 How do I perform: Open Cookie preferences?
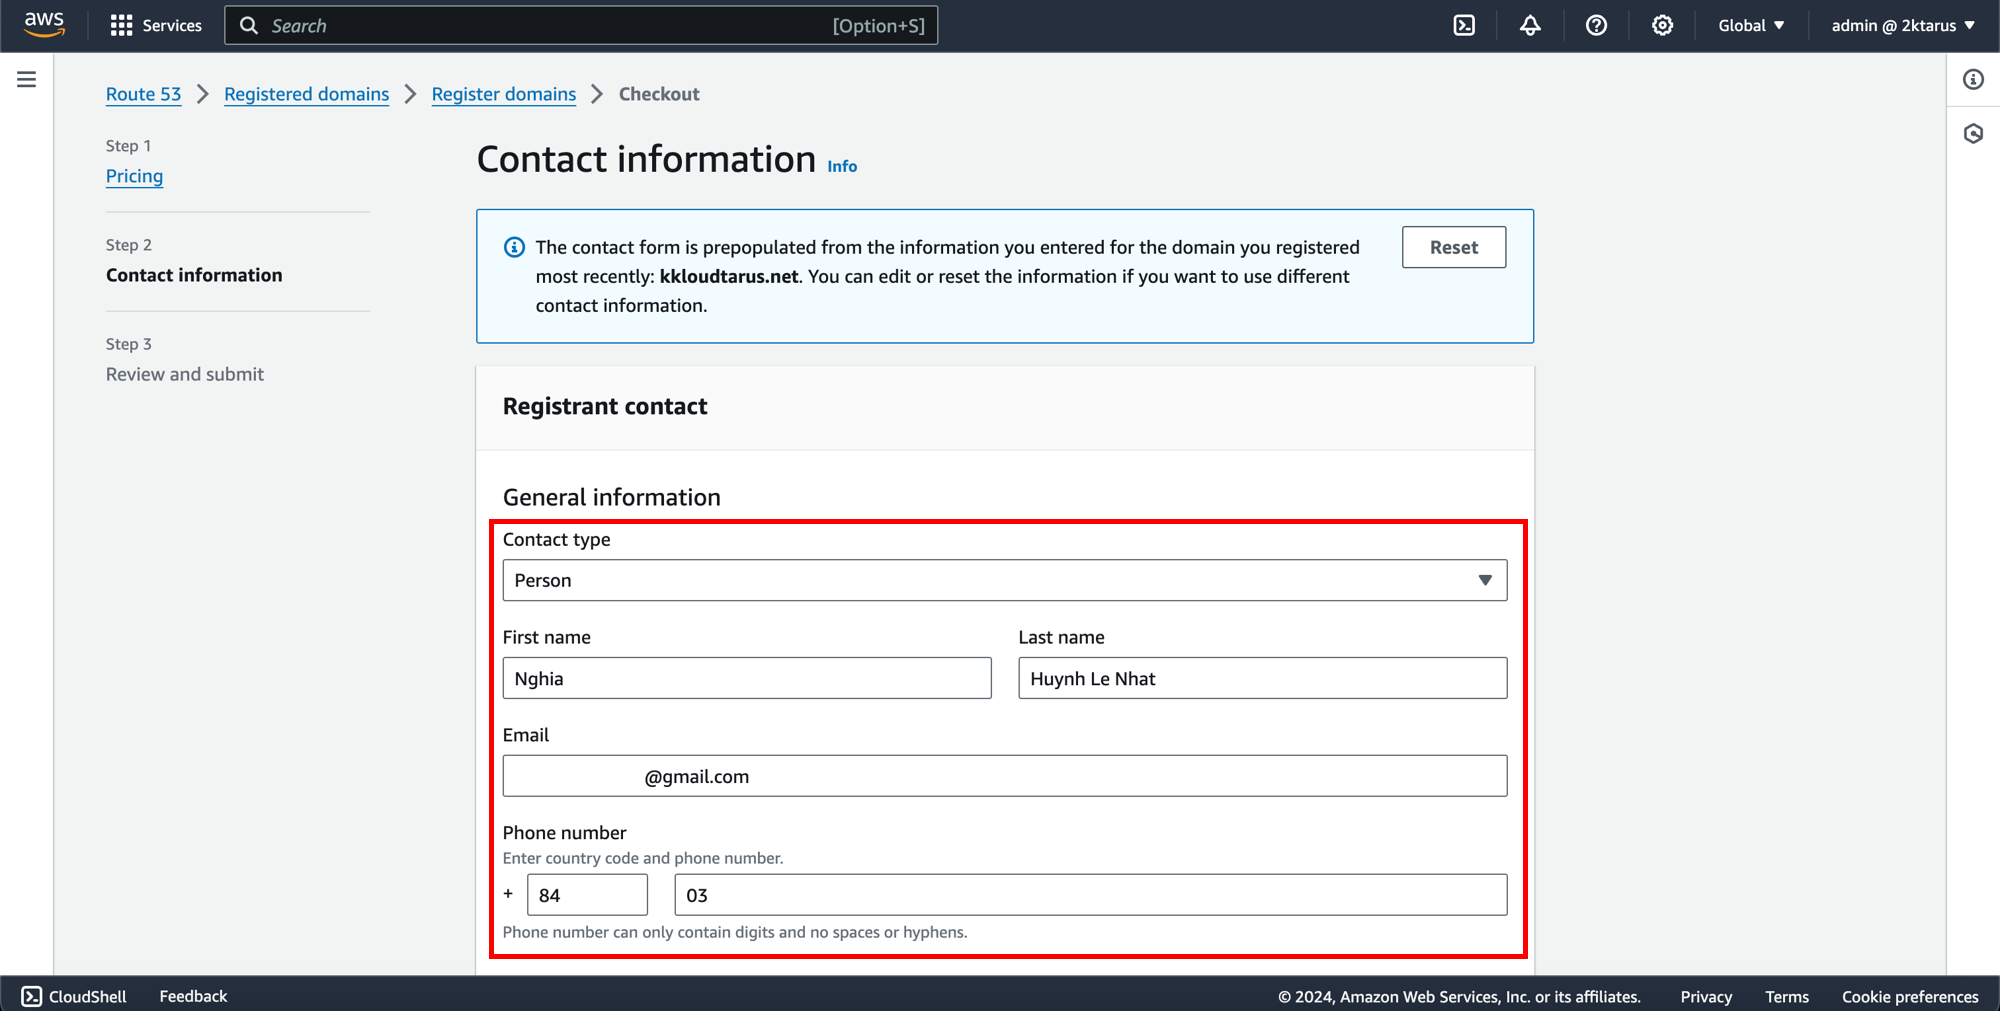tap(1910, 996)
